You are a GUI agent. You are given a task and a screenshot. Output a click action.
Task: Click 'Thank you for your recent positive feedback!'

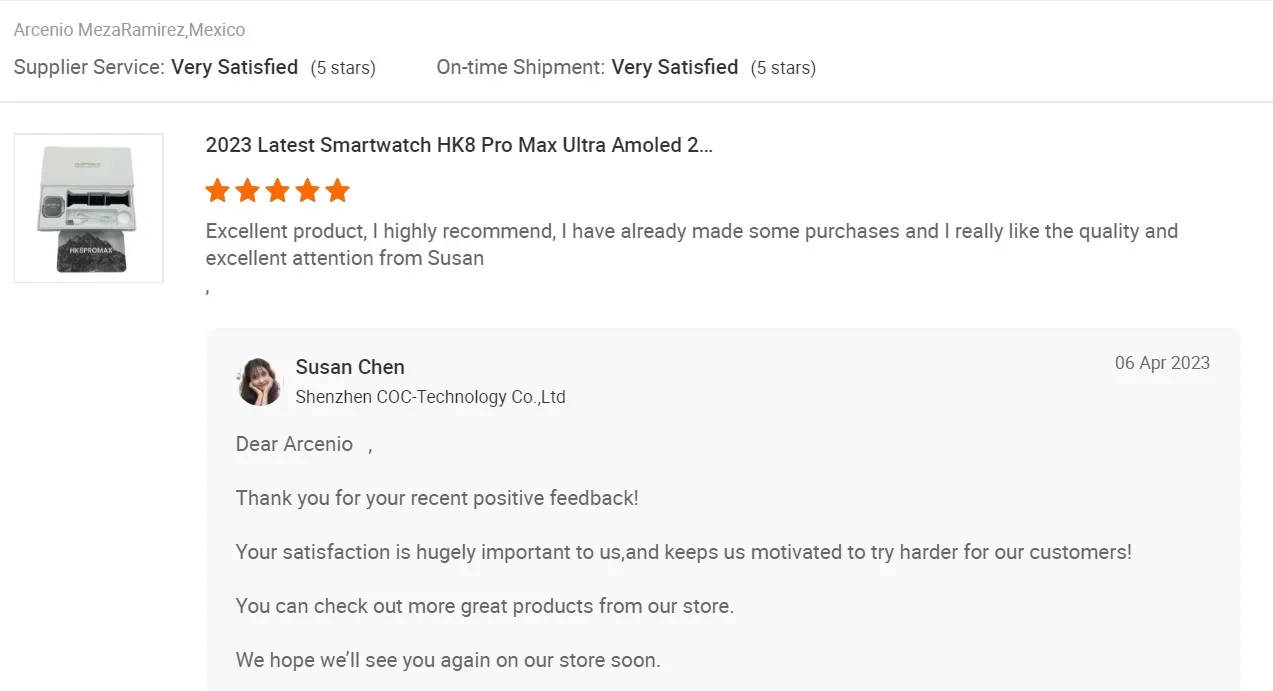tap(437, 498)
